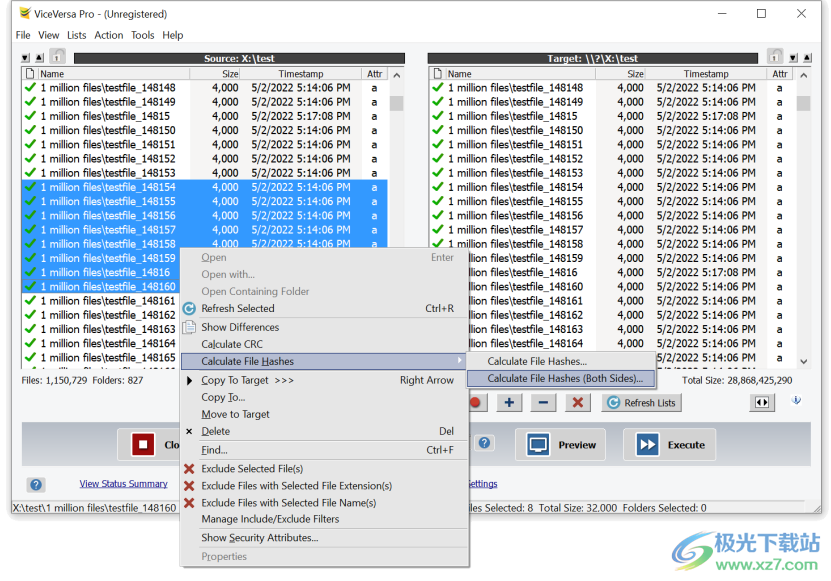The width and height of the screenshot is (831, 581).
Task: Click the Size column header in target pane
Action: click(x=635, y=74)
